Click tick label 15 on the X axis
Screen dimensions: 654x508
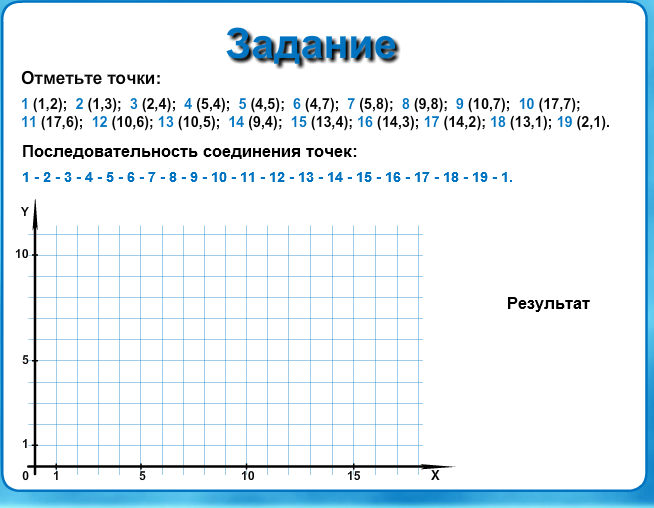click(353, 477)
